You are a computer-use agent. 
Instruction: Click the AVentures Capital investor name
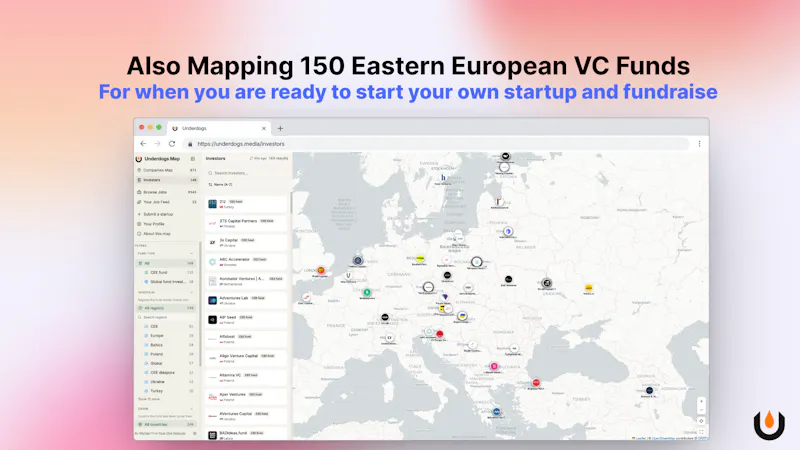(x=236, y=414)
